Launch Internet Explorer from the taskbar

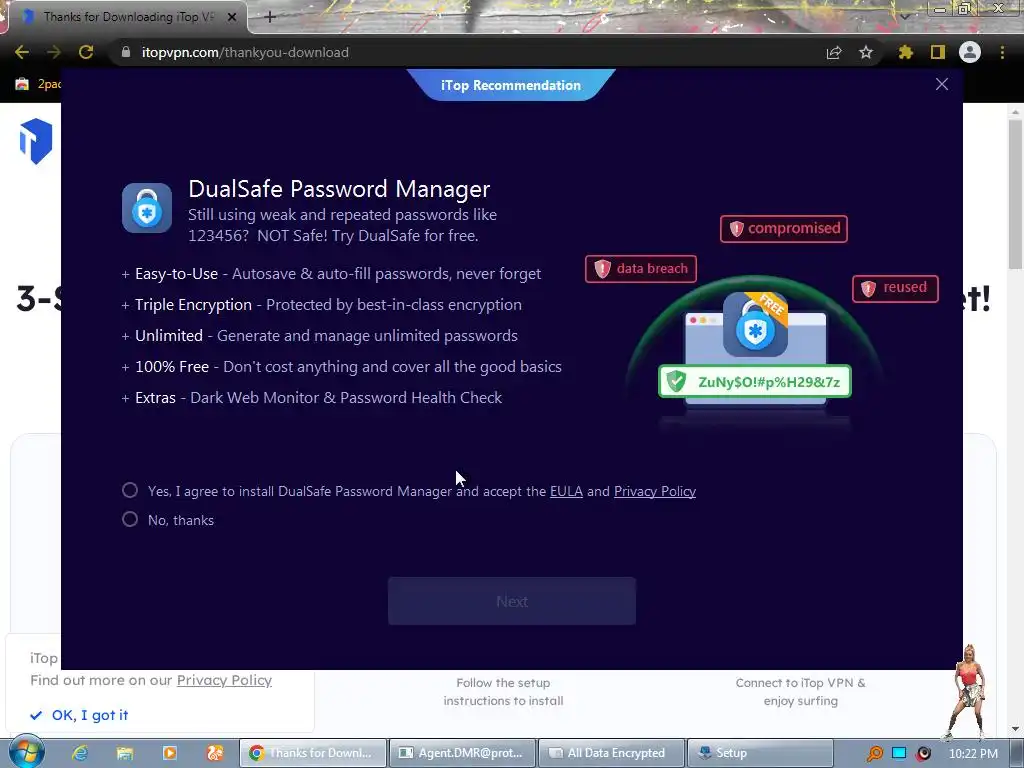pyautogui.click(x=80, y=753)
